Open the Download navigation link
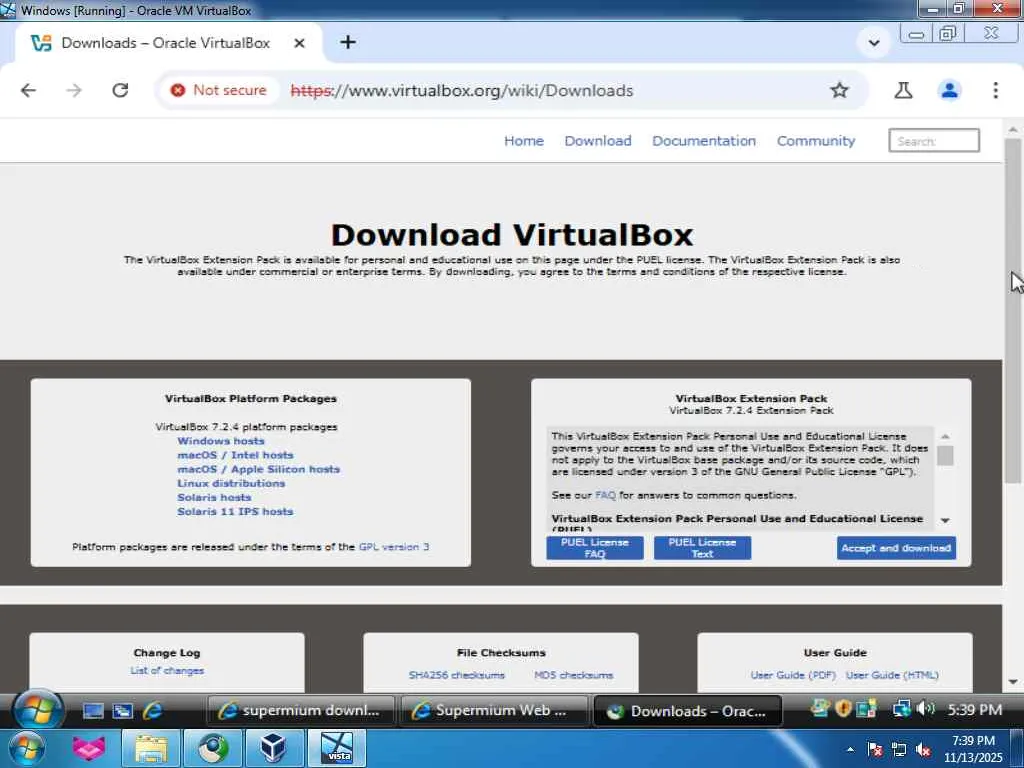Viewport: 1024px width, 768px height. [x=598, y=141]
